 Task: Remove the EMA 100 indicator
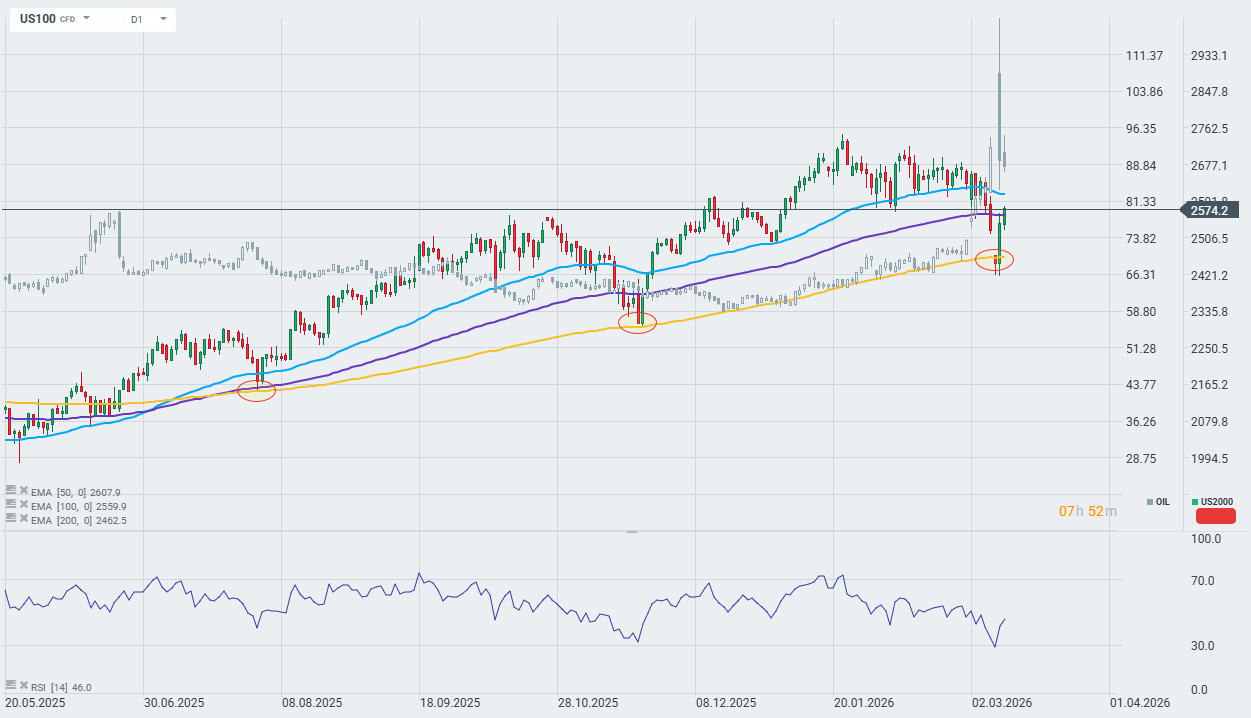click(x=23, y=505)
